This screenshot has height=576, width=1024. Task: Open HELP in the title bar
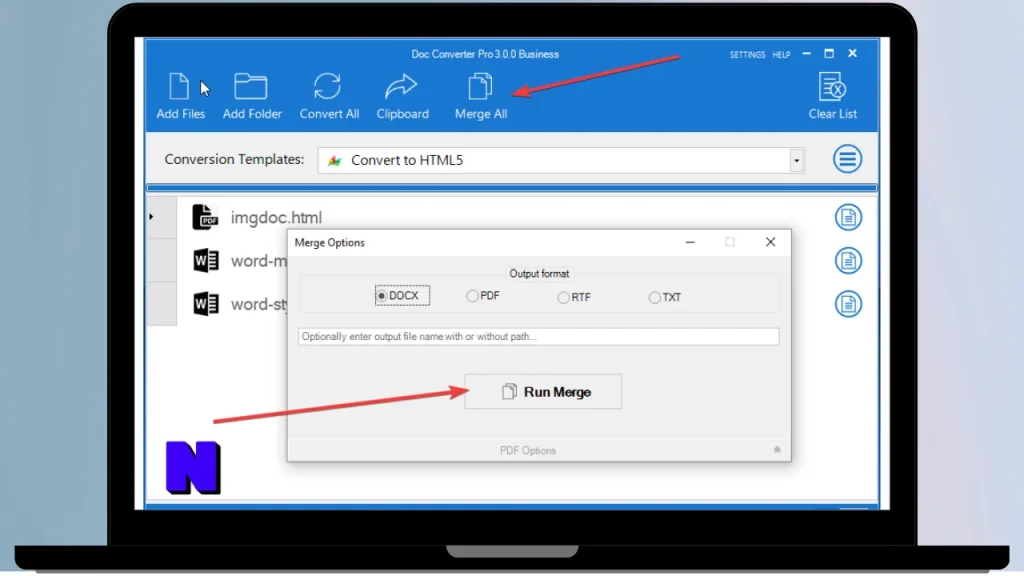click(781, 55)
